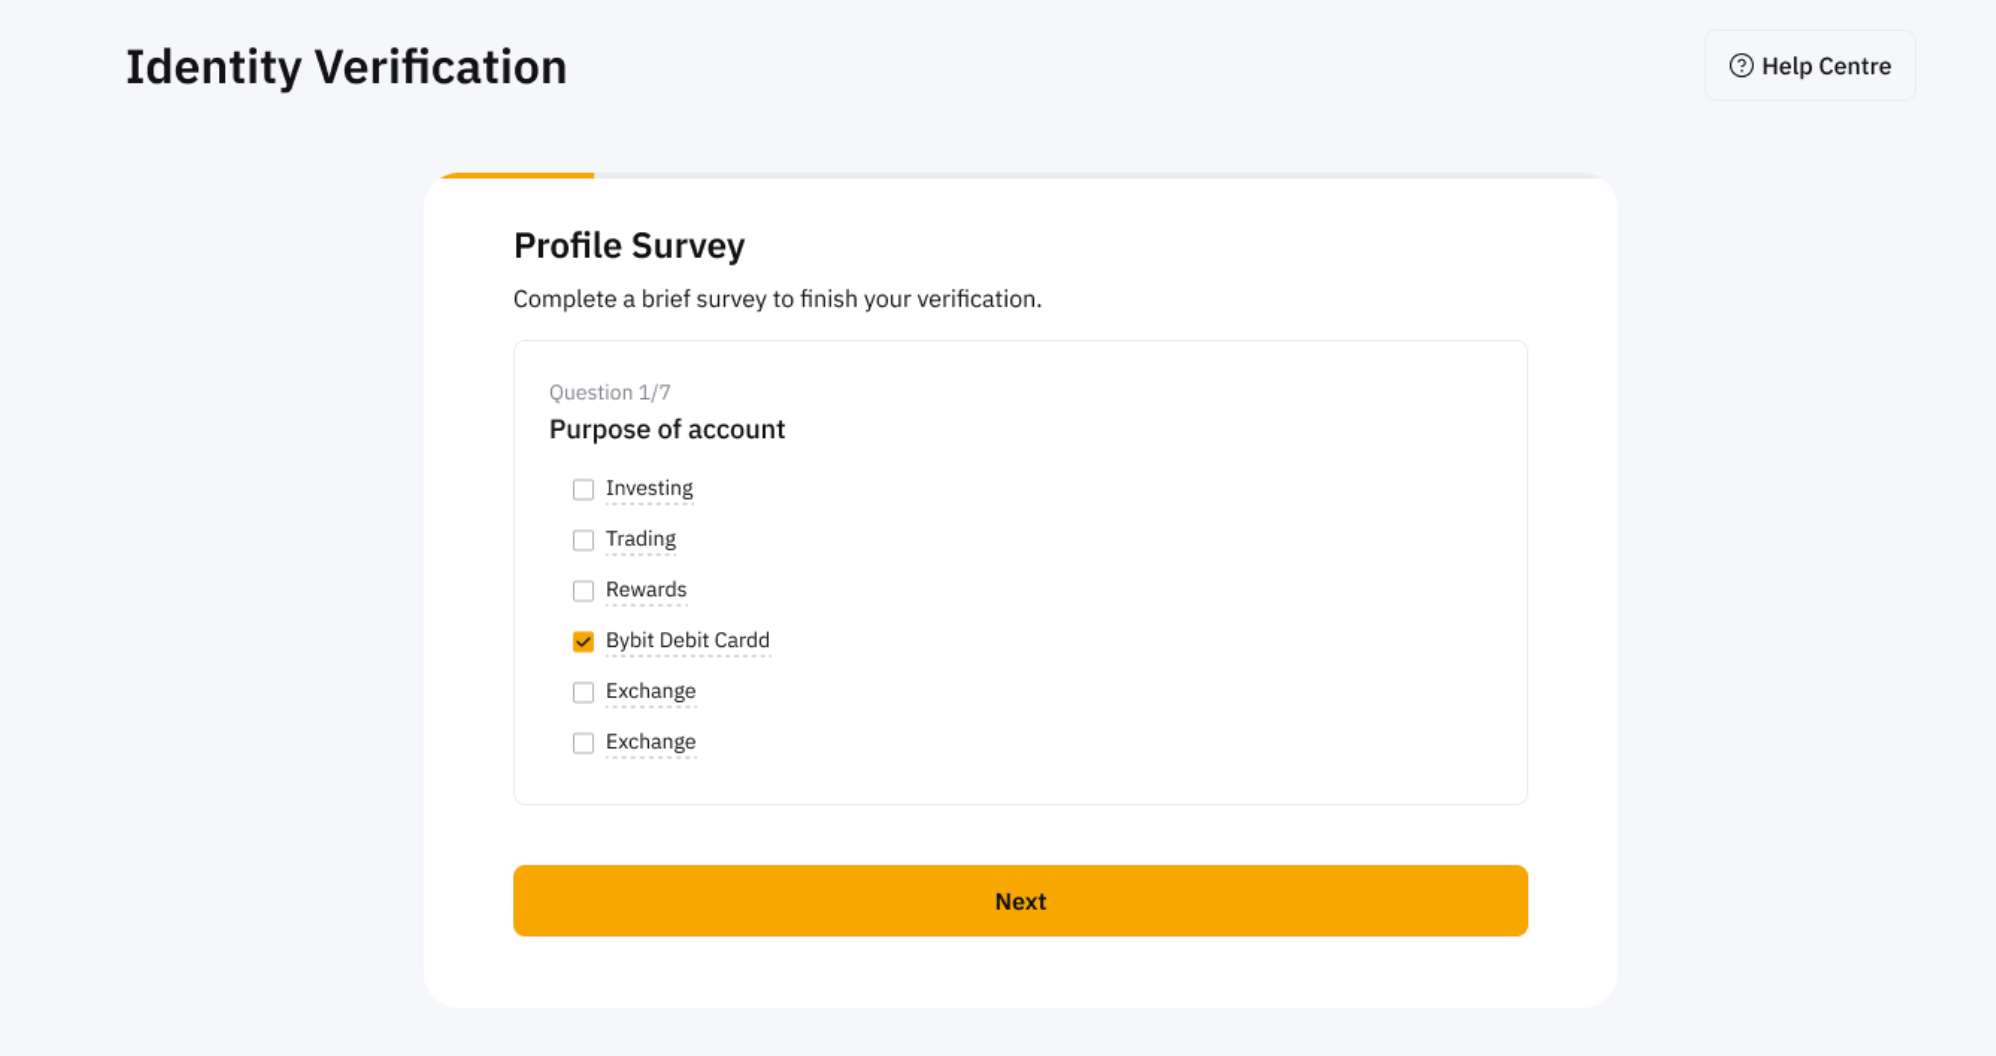Click the Question 1/7 step indicator
1996x1056 pixels.
coord(609,392)
